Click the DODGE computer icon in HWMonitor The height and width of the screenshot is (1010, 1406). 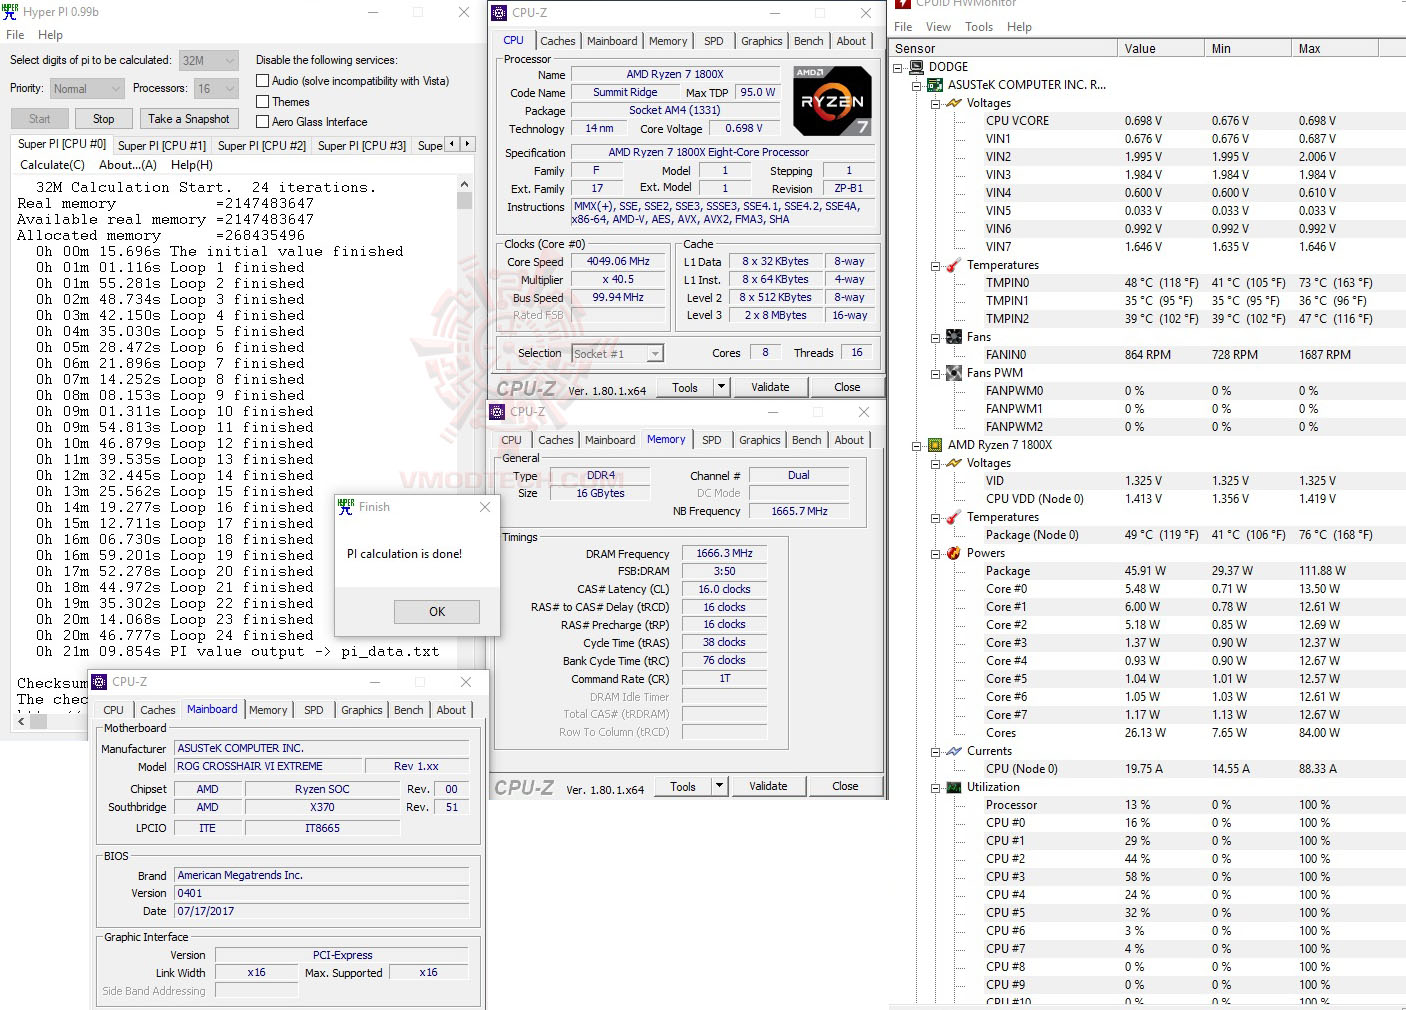coord(916,66)
